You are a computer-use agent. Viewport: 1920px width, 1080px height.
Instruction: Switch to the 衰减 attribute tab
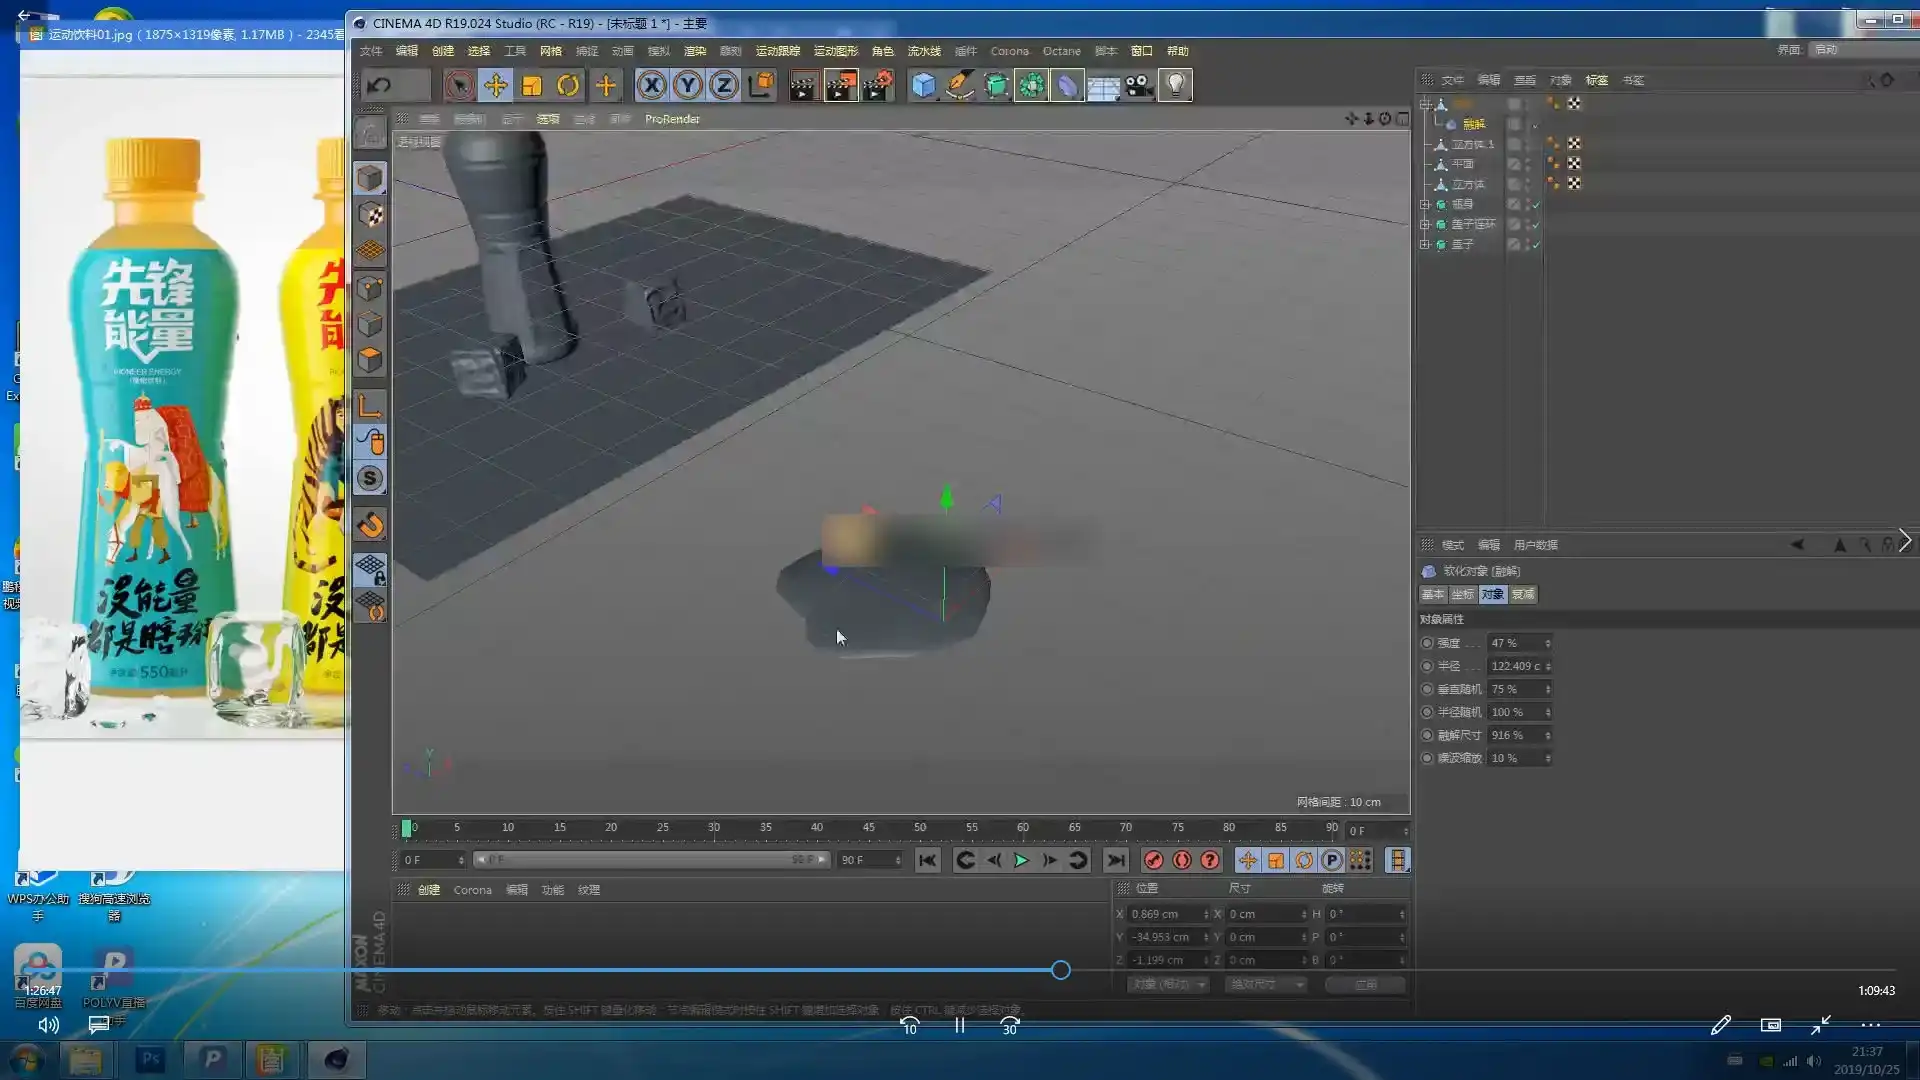click(1523, 594)
